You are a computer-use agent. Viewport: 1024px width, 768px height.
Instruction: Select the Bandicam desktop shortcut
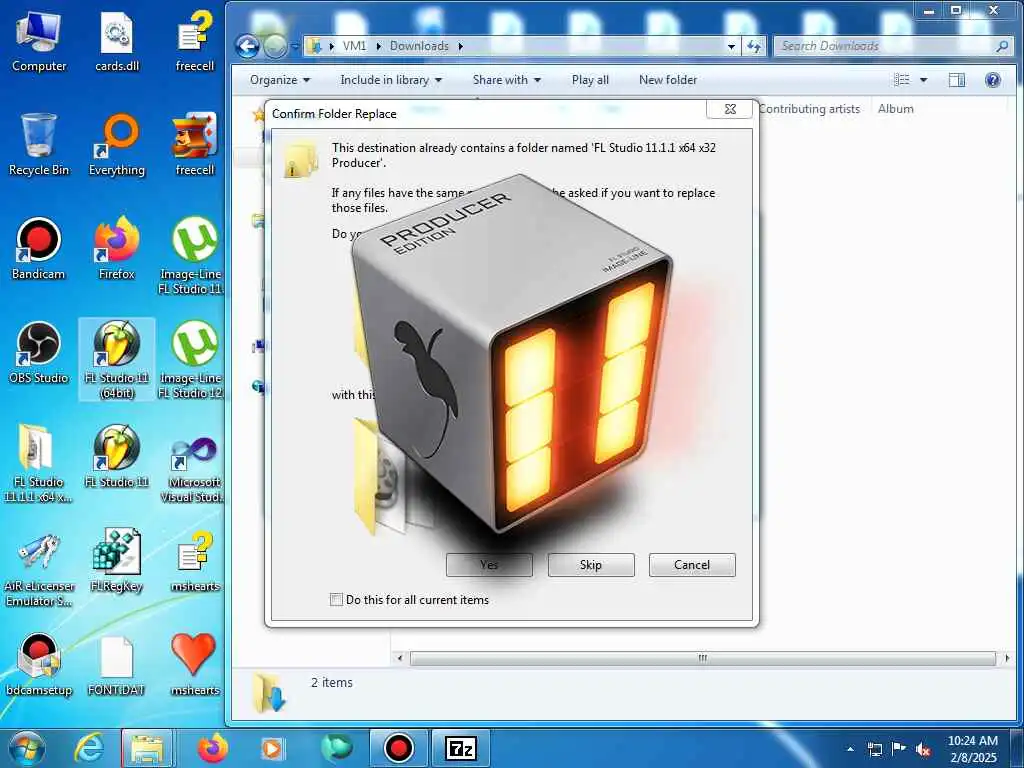point(39,249)
